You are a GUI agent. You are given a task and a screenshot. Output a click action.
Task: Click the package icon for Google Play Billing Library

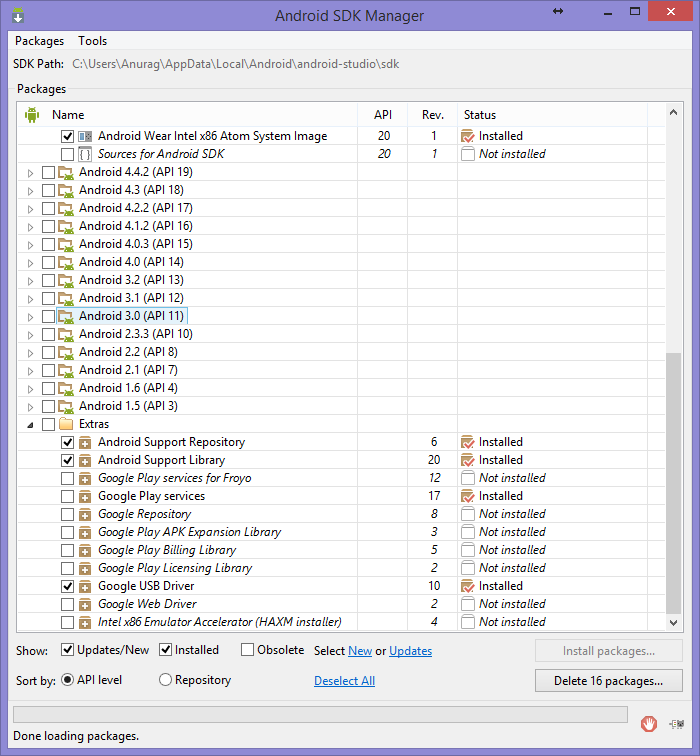(x=85, y=550)
